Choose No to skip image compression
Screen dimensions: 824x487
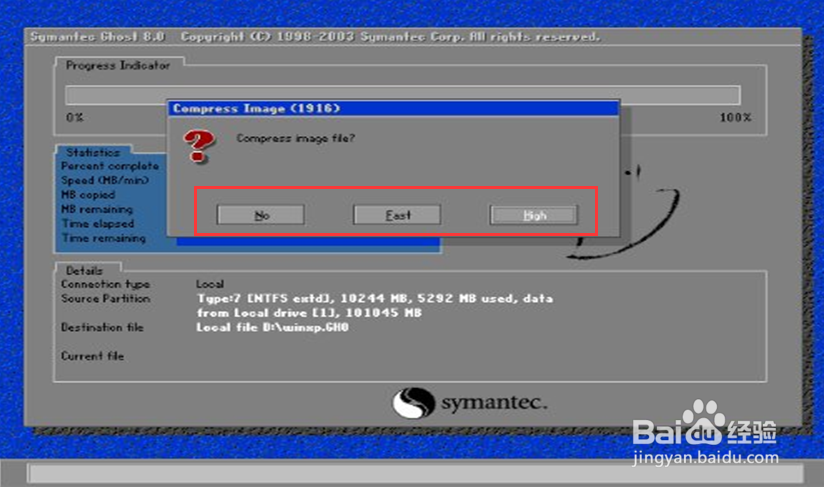(x=261, y=215)
